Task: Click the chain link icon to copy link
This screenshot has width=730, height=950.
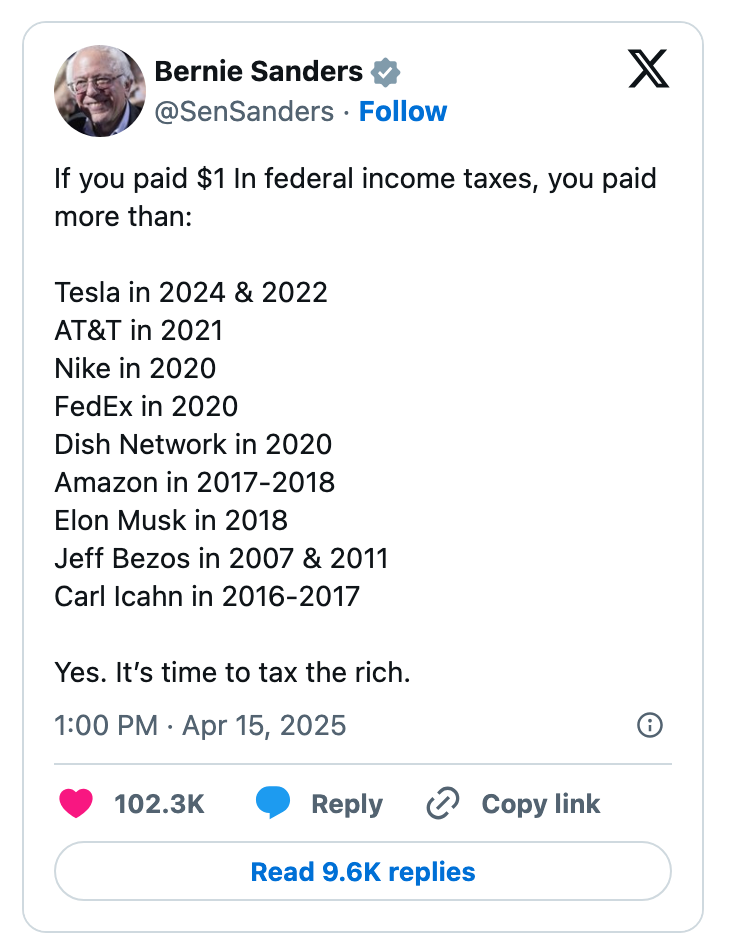Action: coord(443,803)
